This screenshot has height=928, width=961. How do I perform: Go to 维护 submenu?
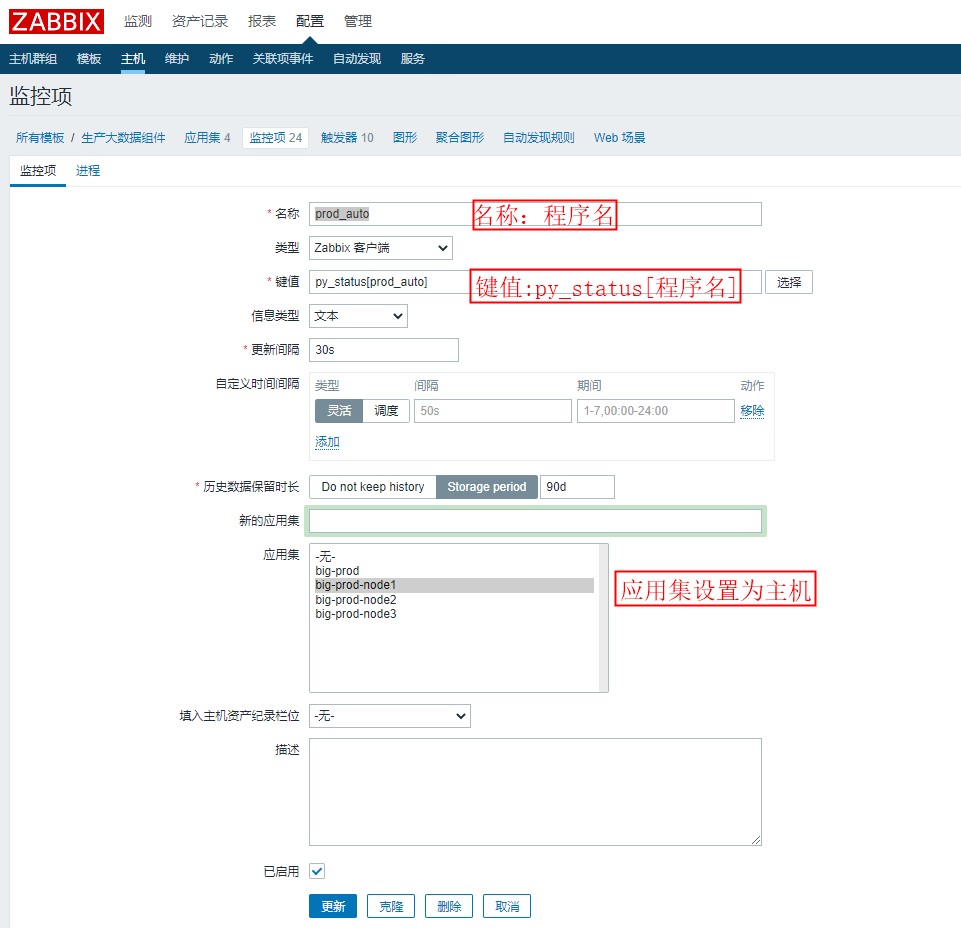(x=177, y=59)
